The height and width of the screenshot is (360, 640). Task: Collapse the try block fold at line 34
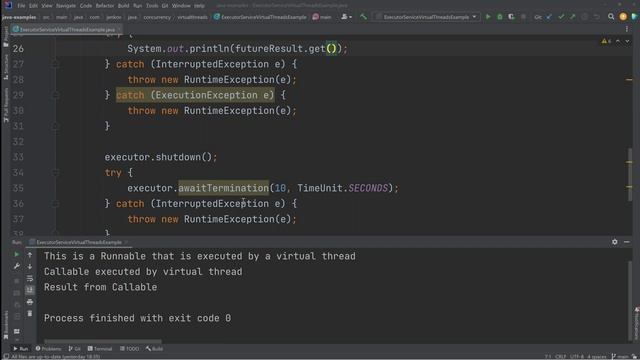pyautogui.click(x=56, y=173)
